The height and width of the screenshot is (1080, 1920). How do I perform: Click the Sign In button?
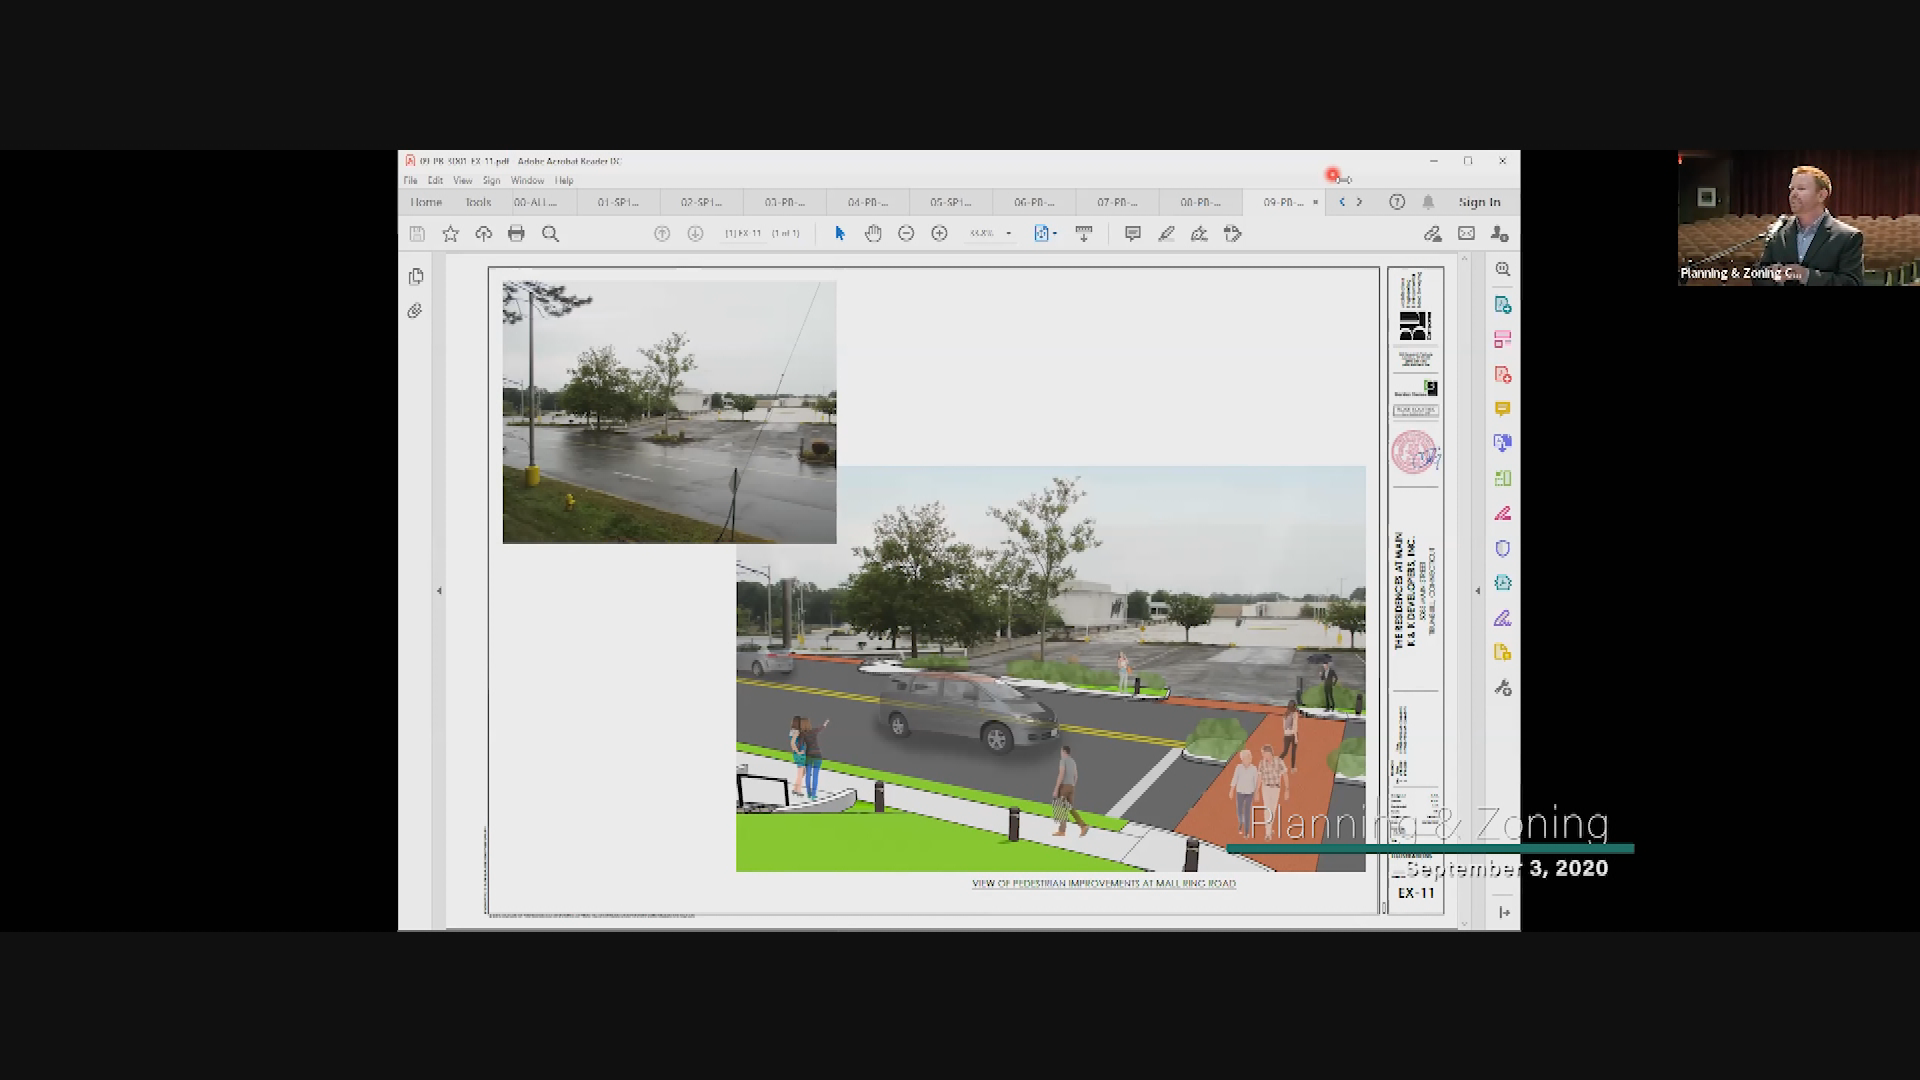[1478, 202]
